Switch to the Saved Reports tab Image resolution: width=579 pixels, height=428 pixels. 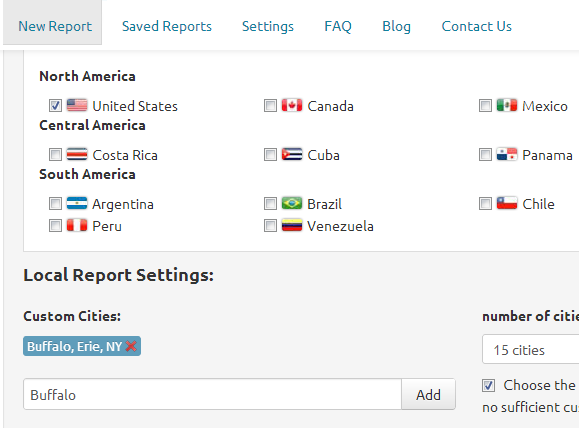coord(167,26)
